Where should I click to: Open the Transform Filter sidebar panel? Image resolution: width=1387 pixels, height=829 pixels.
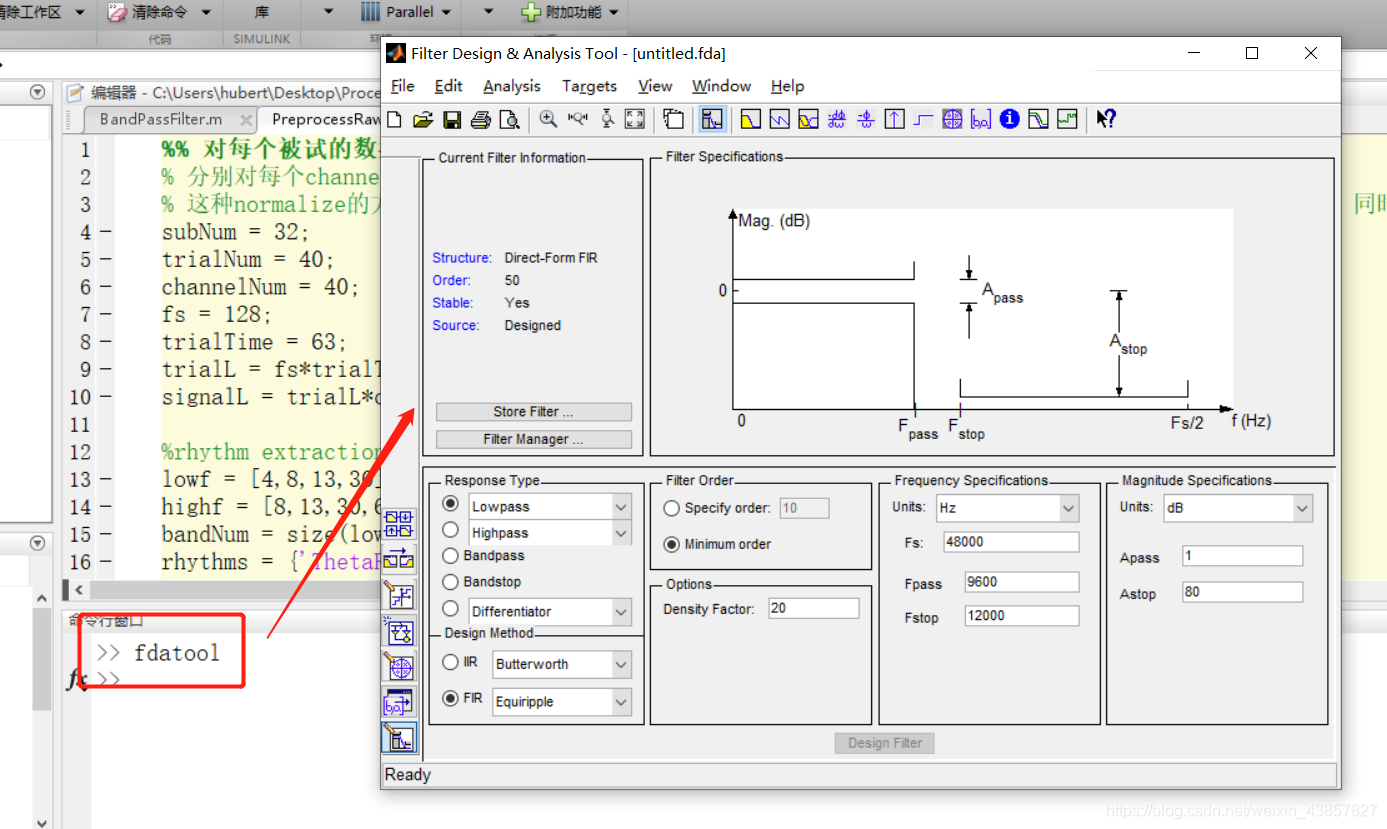398,559
